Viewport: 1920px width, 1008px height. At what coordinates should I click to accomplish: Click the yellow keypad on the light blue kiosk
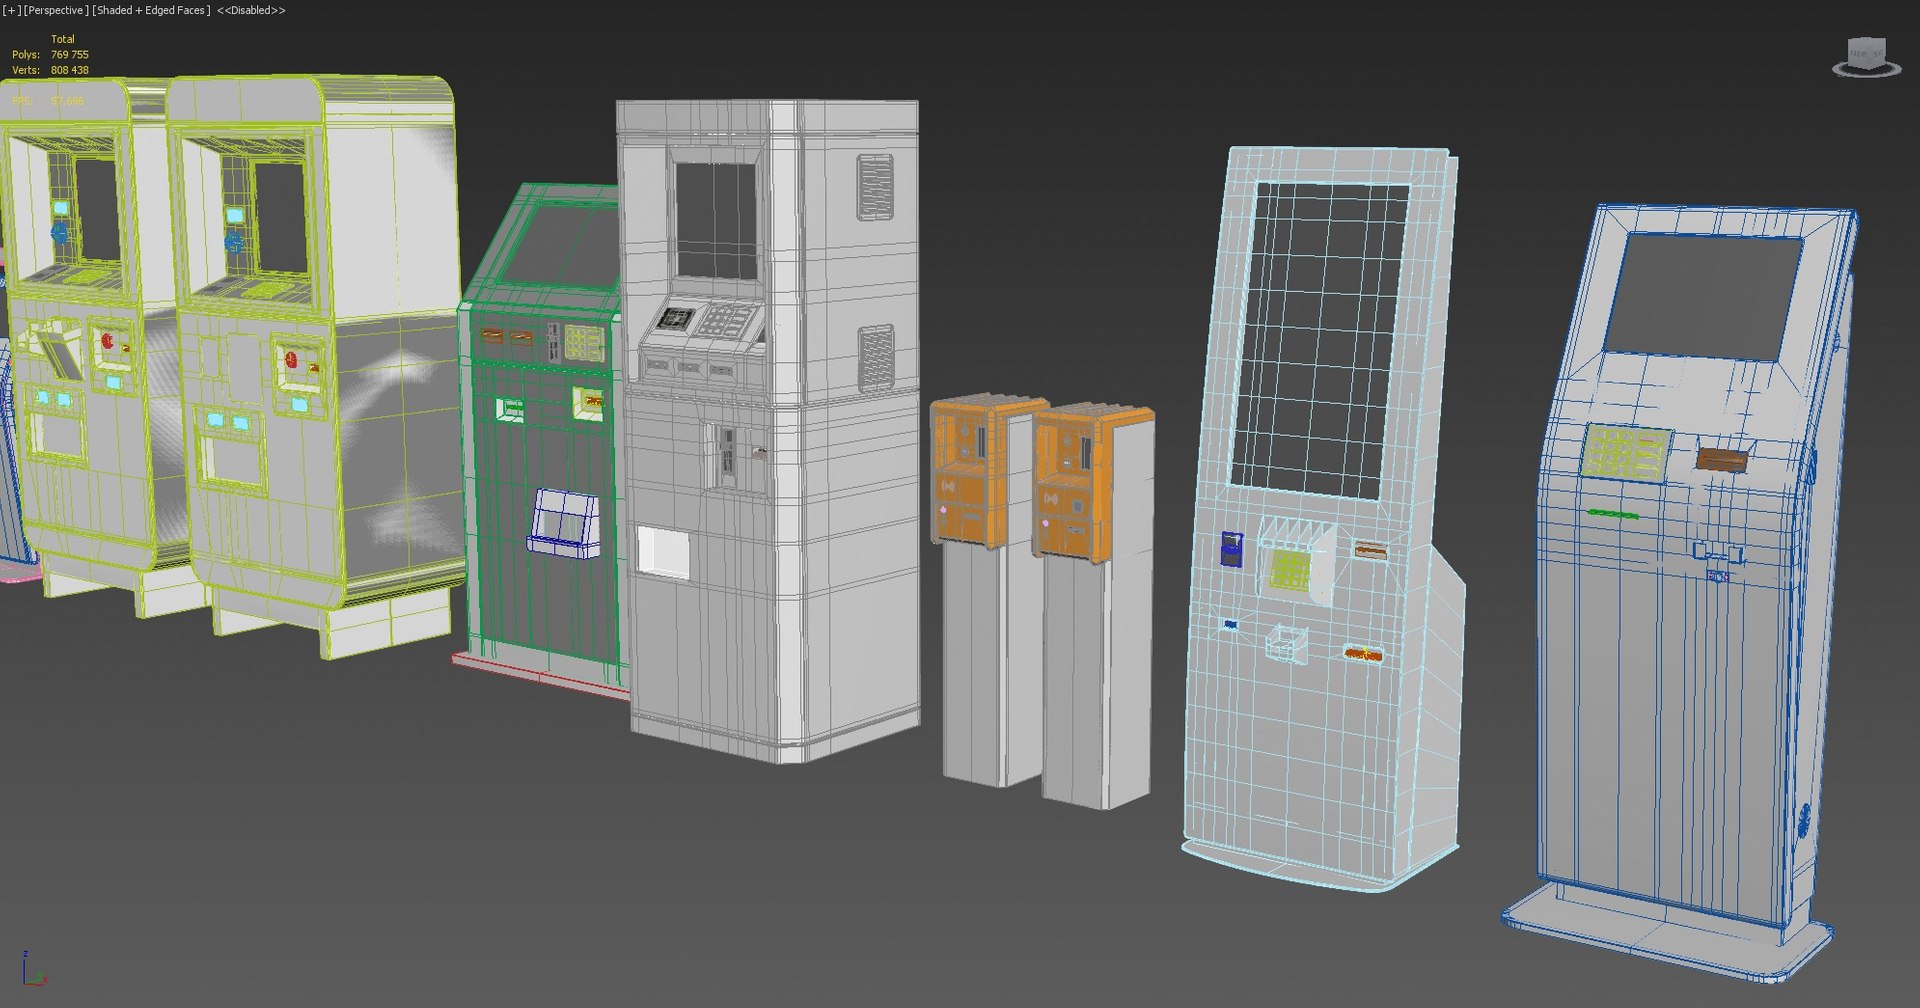click(1289, 570)
